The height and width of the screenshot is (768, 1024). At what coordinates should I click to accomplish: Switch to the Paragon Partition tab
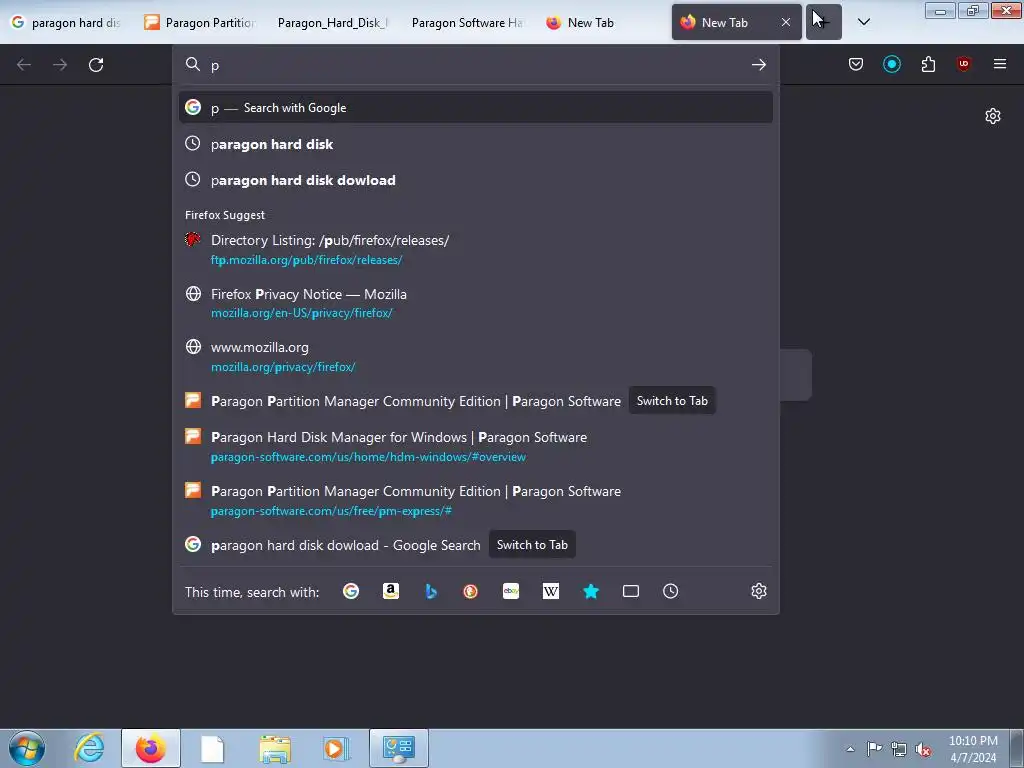click(x=202, y=23)
